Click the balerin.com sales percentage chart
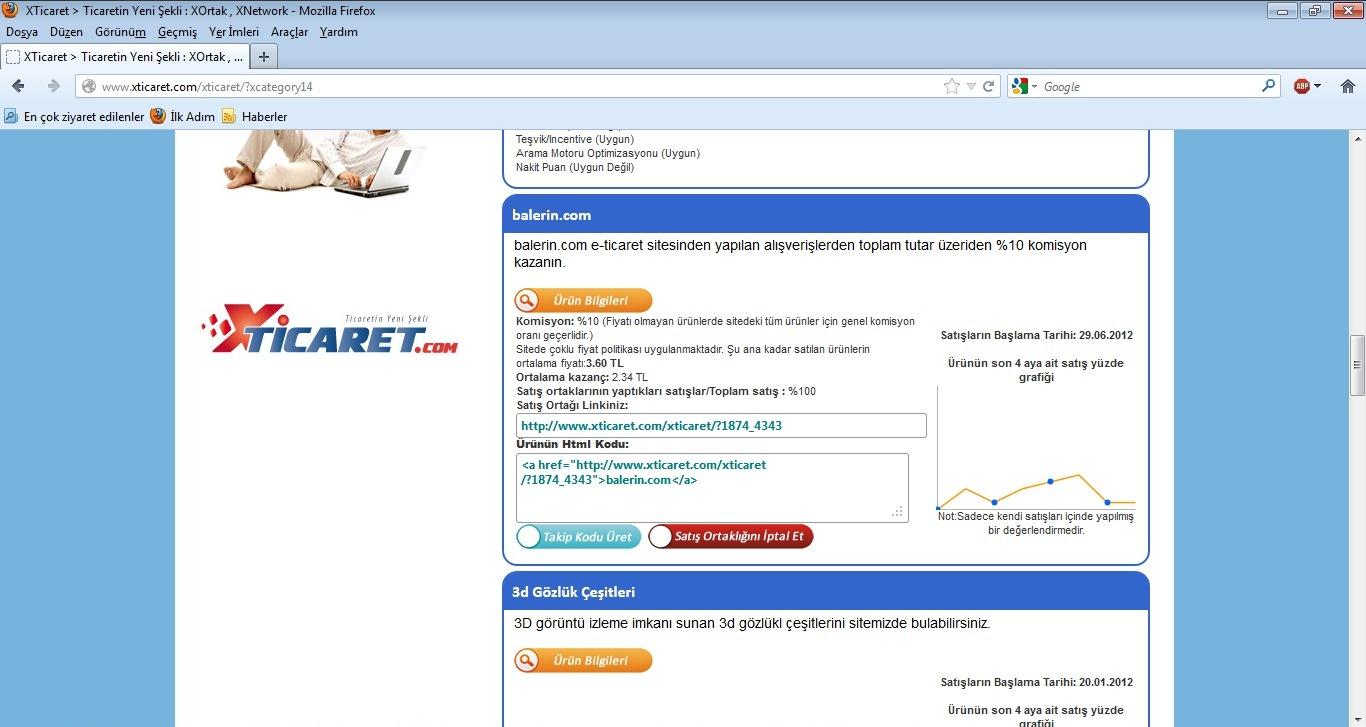1366x727 pixels. click(1037, 448)
